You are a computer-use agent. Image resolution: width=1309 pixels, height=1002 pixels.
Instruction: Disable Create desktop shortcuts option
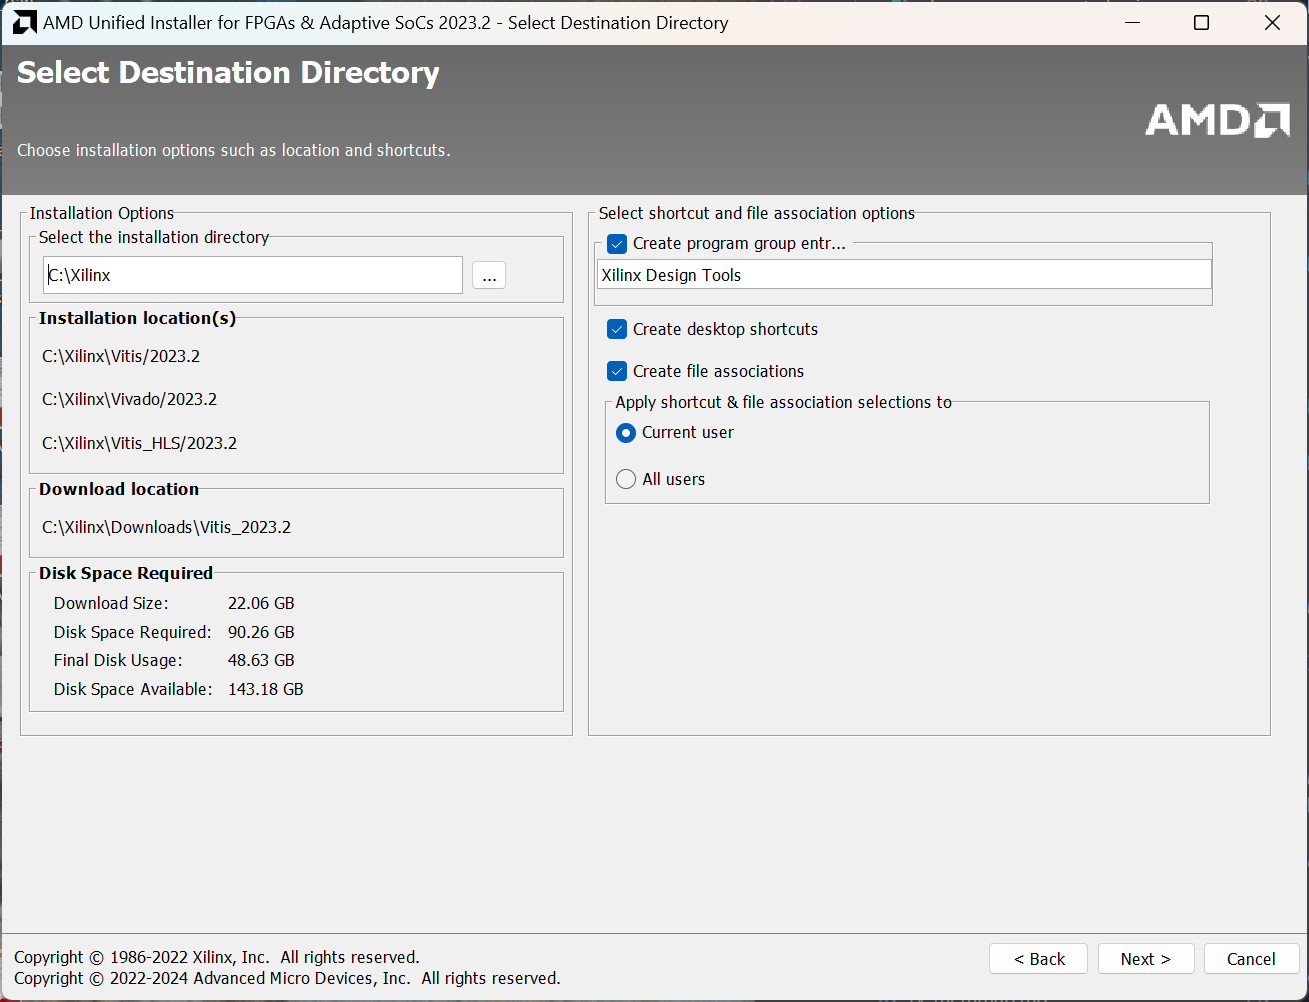pos(617,330)
